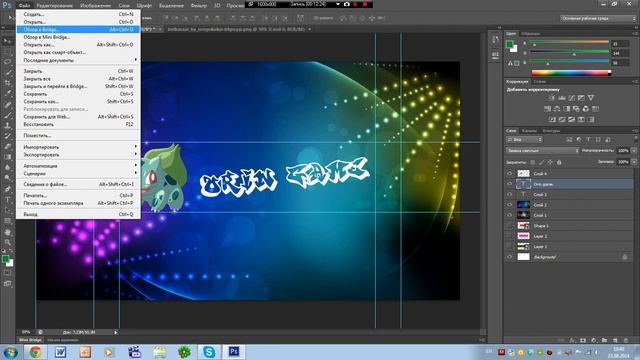This screenshot has height=360, width=640.
Task: Add a Levels adjustment
Action: pyautogui.click(x=562, y=98)
